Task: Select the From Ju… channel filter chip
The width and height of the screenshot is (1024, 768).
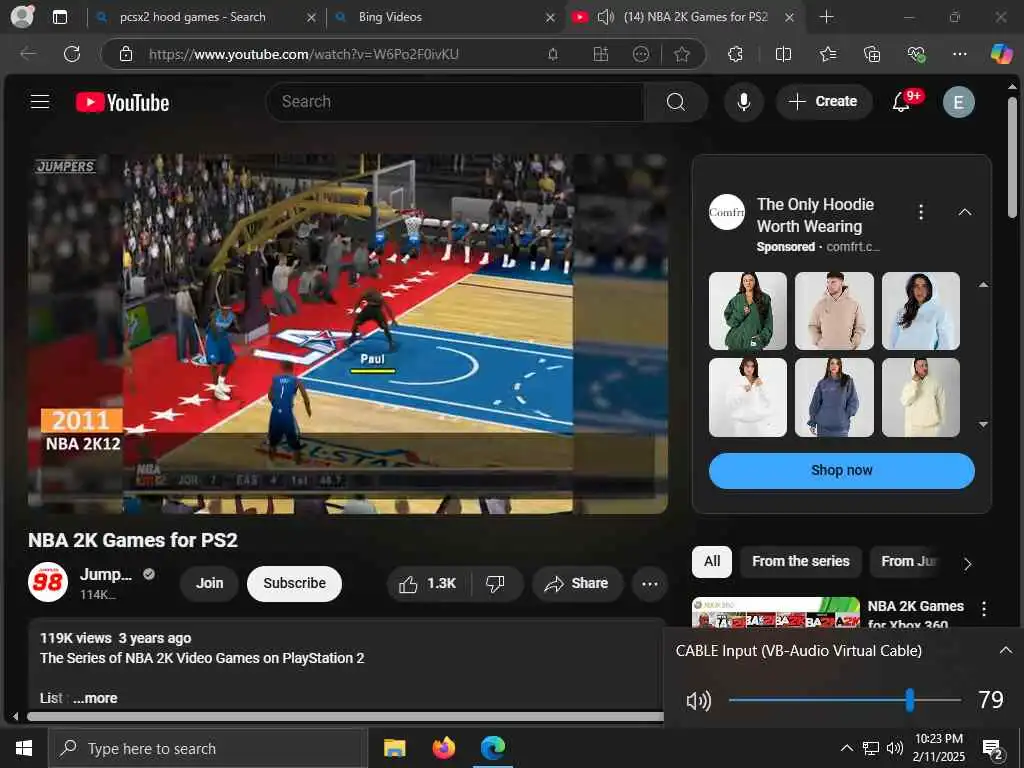Action: (909, 562)
